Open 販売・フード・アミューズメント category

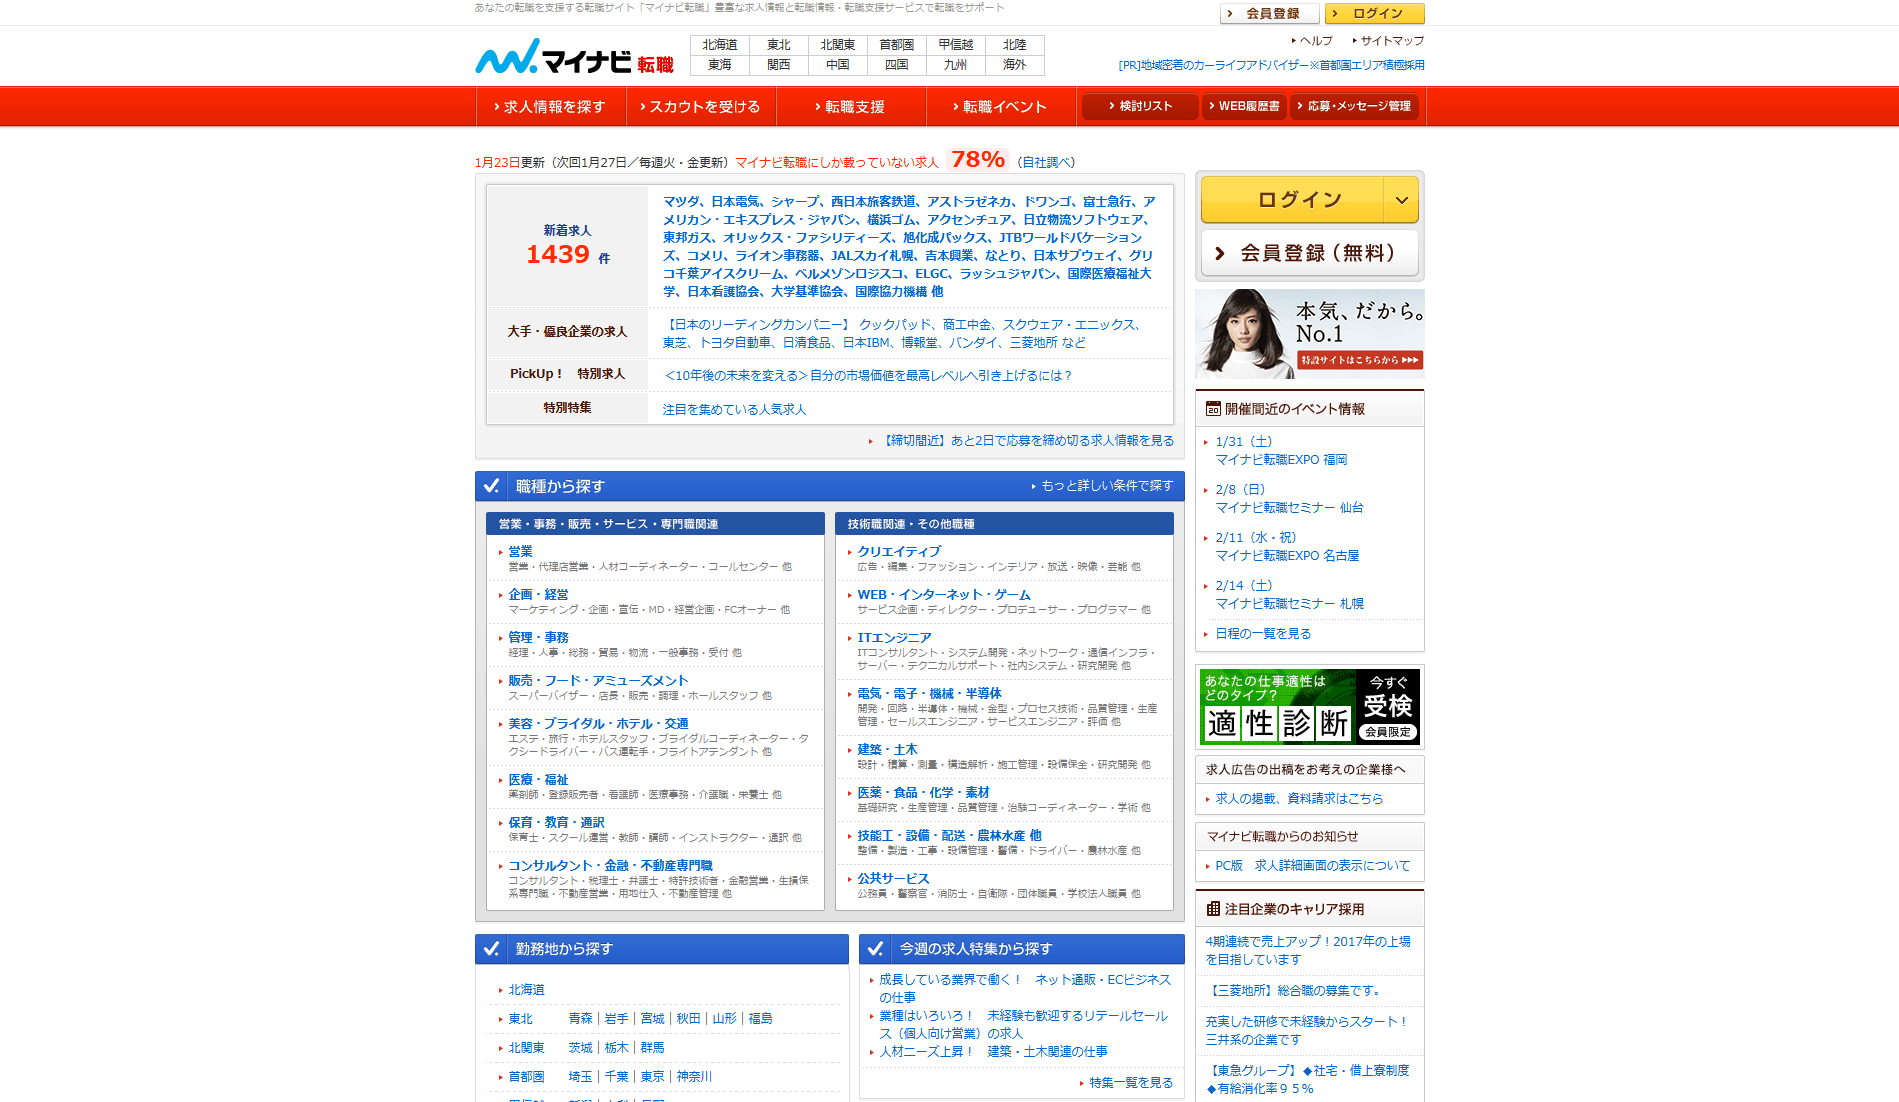pyautogui.click(x=598, y=681)
